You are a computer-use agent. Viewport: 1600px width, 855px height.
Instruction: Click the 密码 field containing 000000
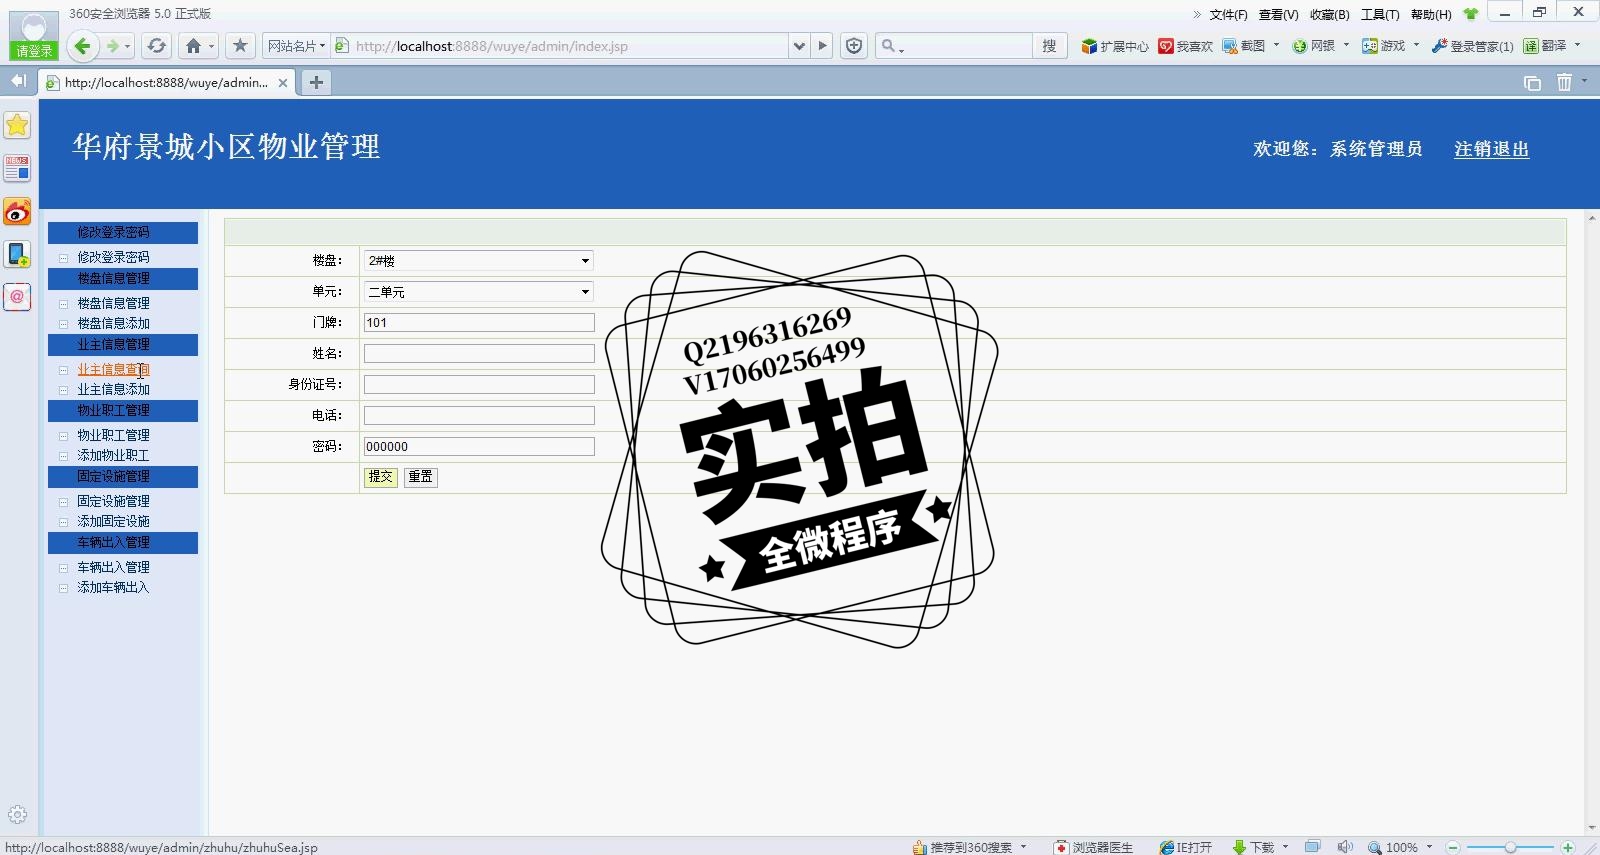(x=479, y=447)
